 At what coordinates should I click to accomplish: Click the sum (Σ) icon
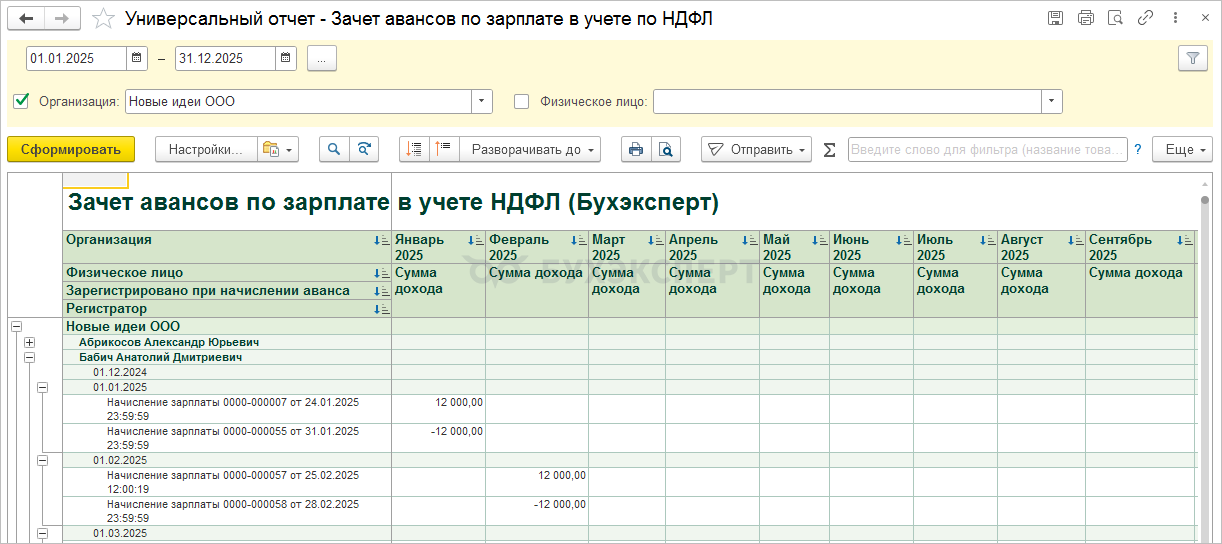(x=829, y=150)
